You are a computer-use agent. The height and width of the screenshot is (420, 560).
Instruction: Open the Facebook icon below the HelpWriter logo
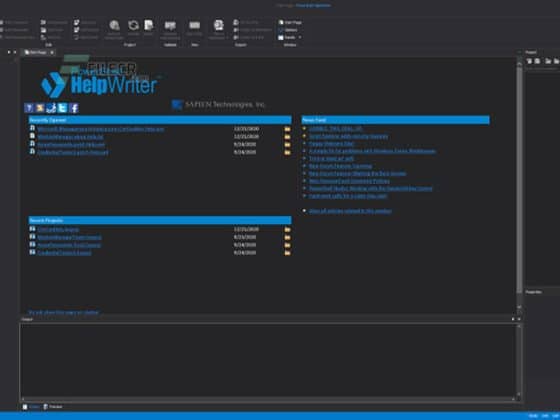coord(74,108)
